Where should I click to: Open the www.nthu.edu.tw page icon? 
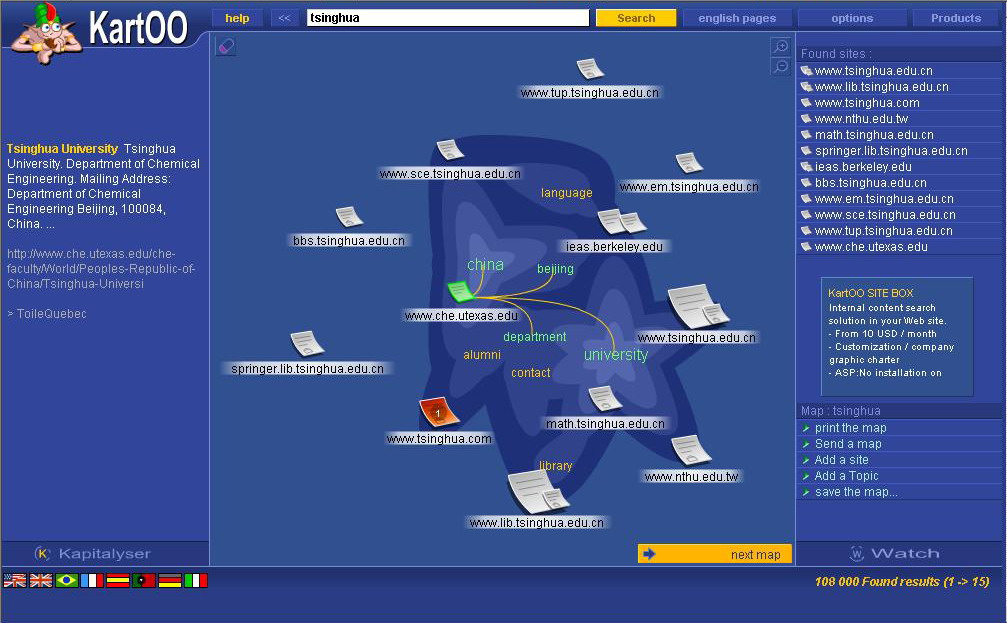point(691,450)
